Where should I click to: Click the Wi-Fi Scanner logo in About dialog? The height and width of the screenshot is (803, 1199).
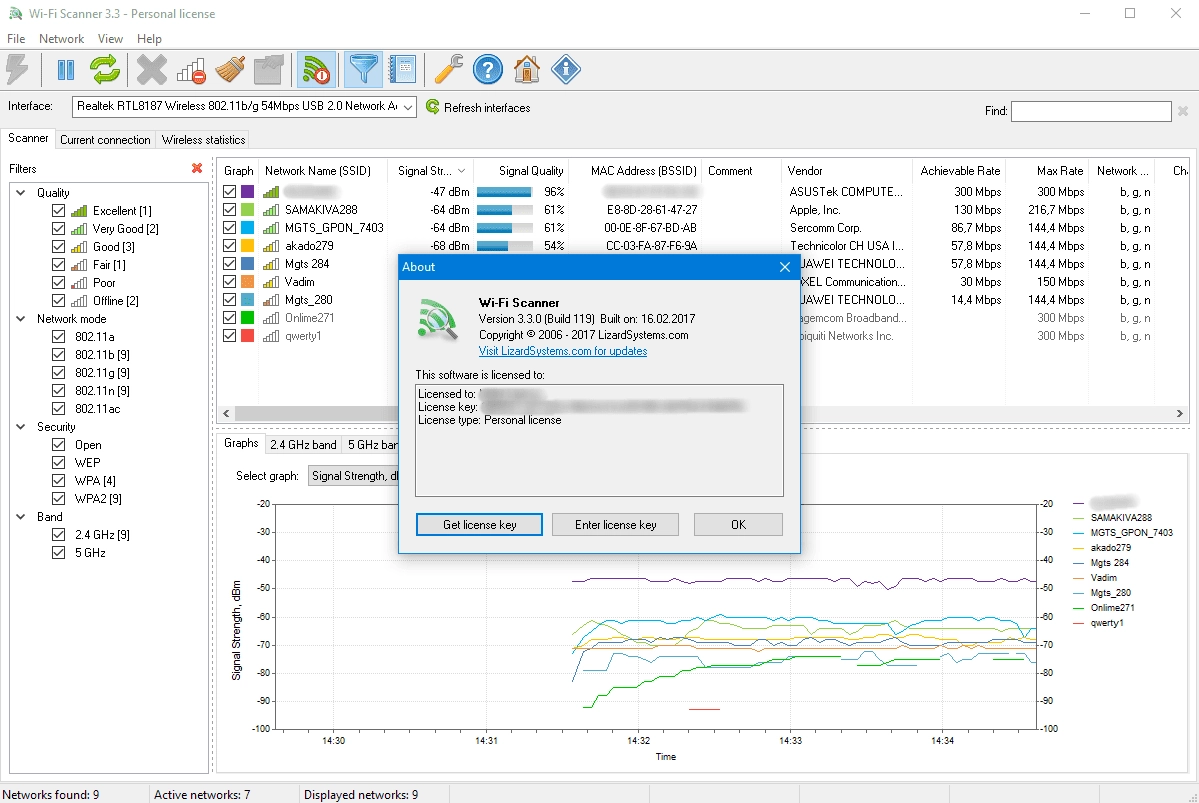tap(437, 320)
